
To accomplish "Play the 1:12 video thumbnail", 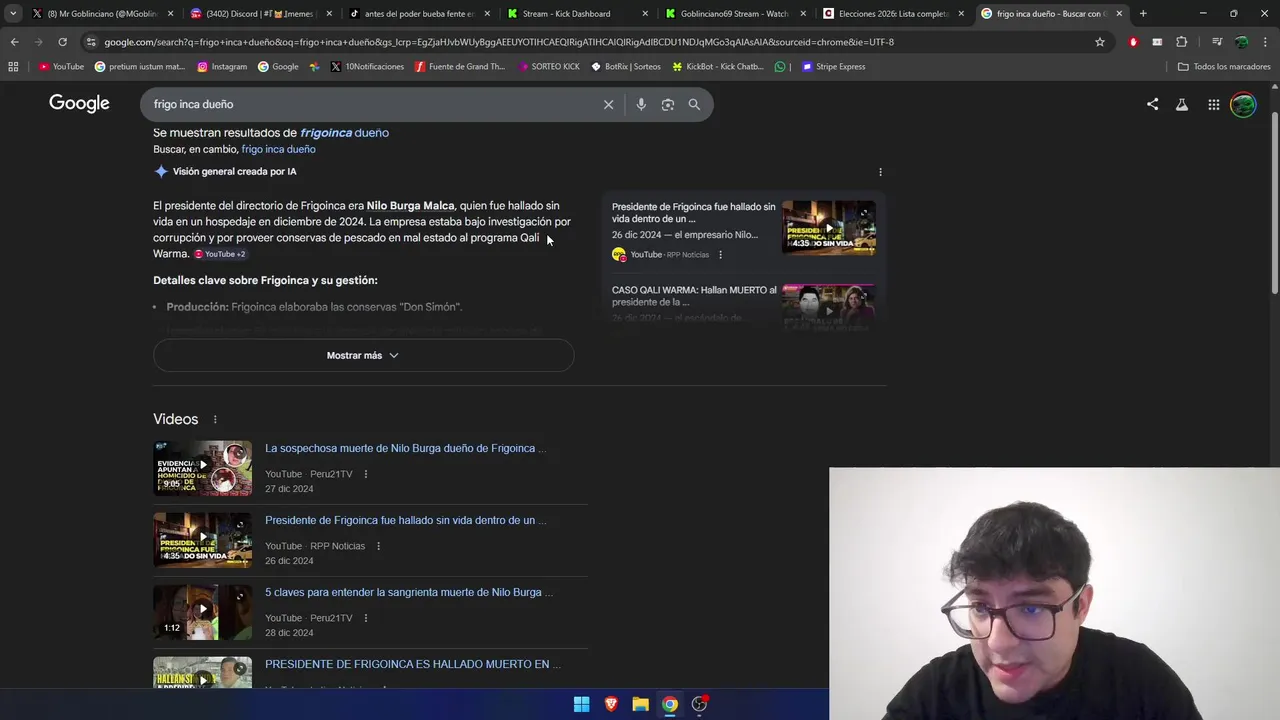I will [x=203, y=612].
